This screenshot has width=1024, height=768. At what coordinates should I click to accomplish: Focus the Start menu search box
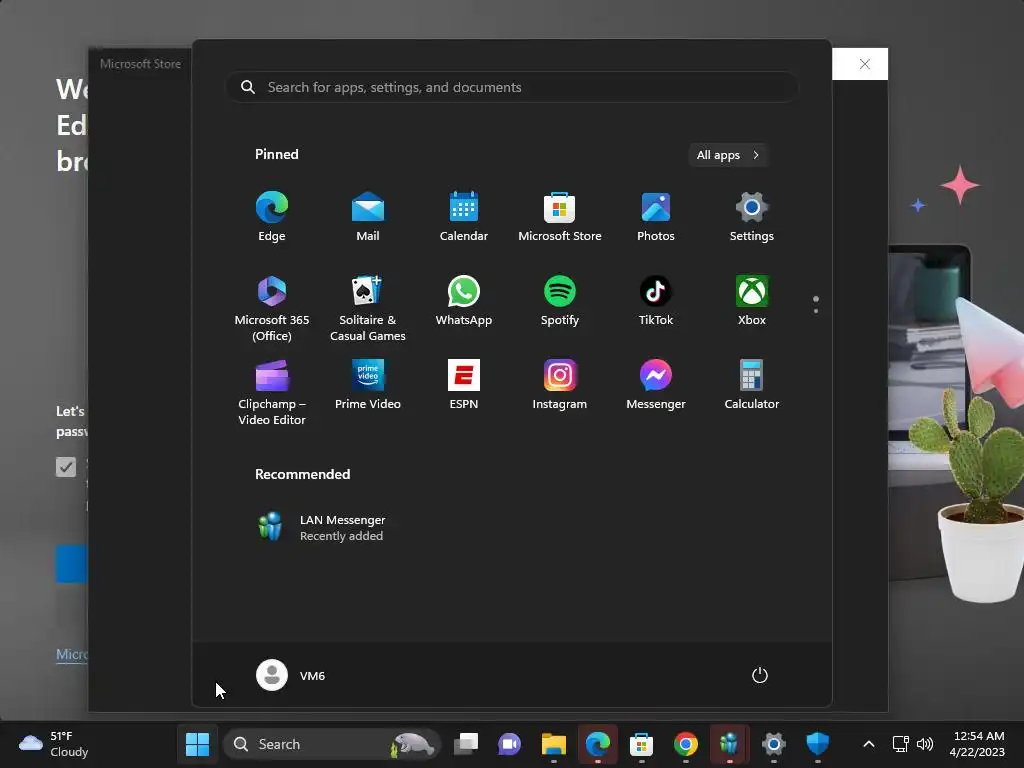pos(512,87)
